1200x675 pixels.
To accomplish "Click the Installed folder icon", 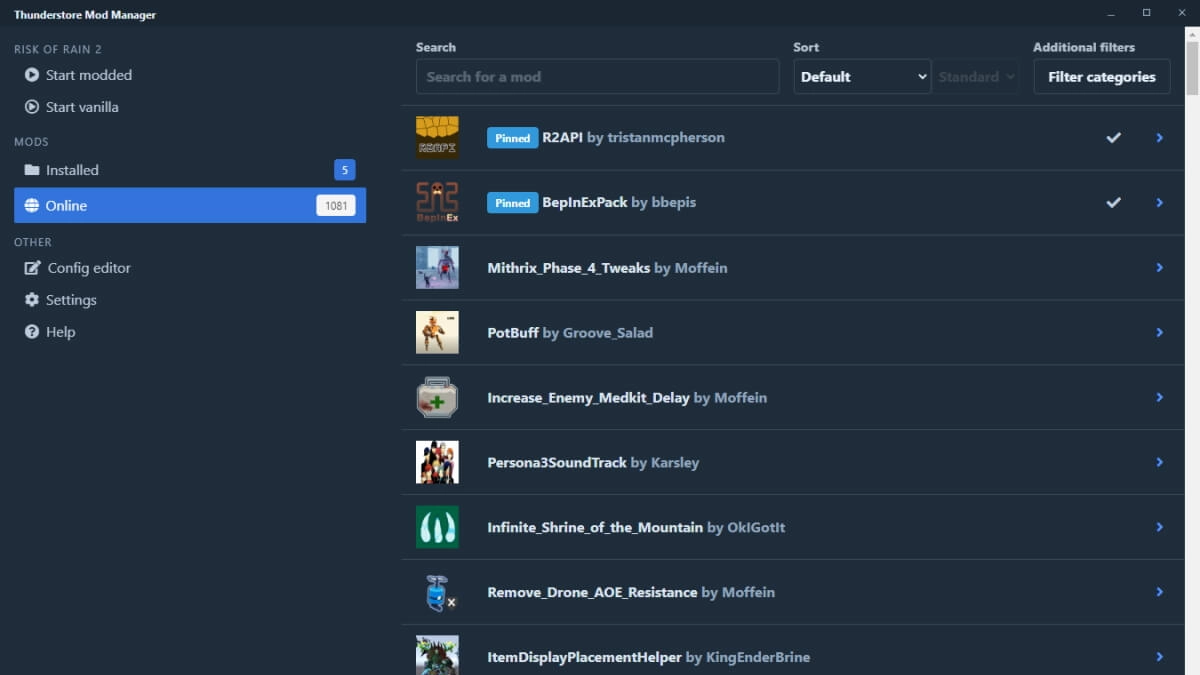I will (32, 170).
